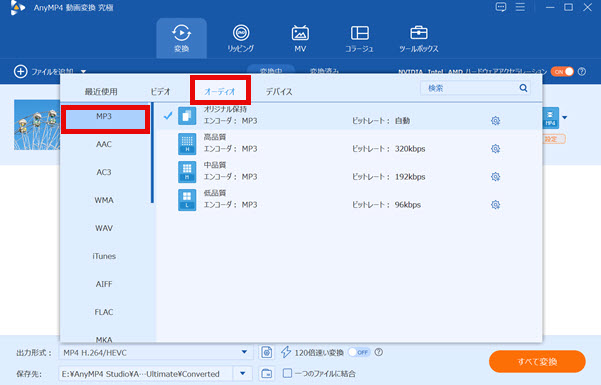601x385 pixels.
Task: Click the MP4 output format icon
Action: coord(550,117)
